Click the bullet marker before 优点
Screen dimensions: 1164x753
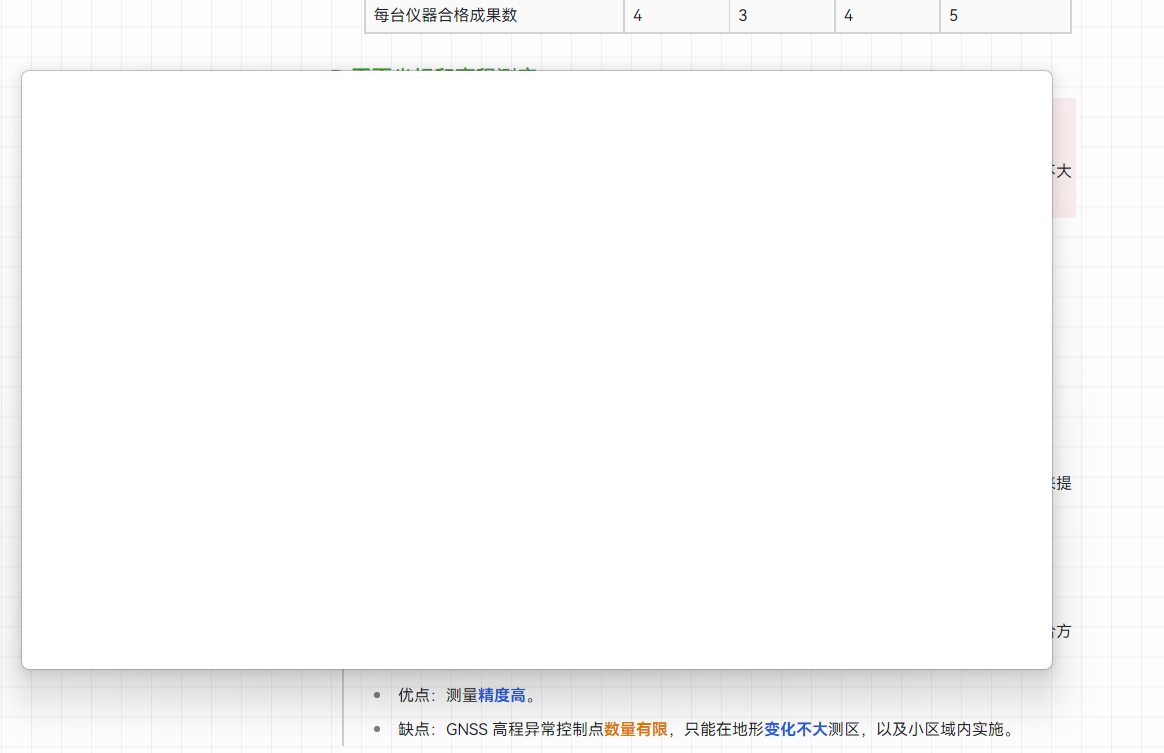coord(375,695)
